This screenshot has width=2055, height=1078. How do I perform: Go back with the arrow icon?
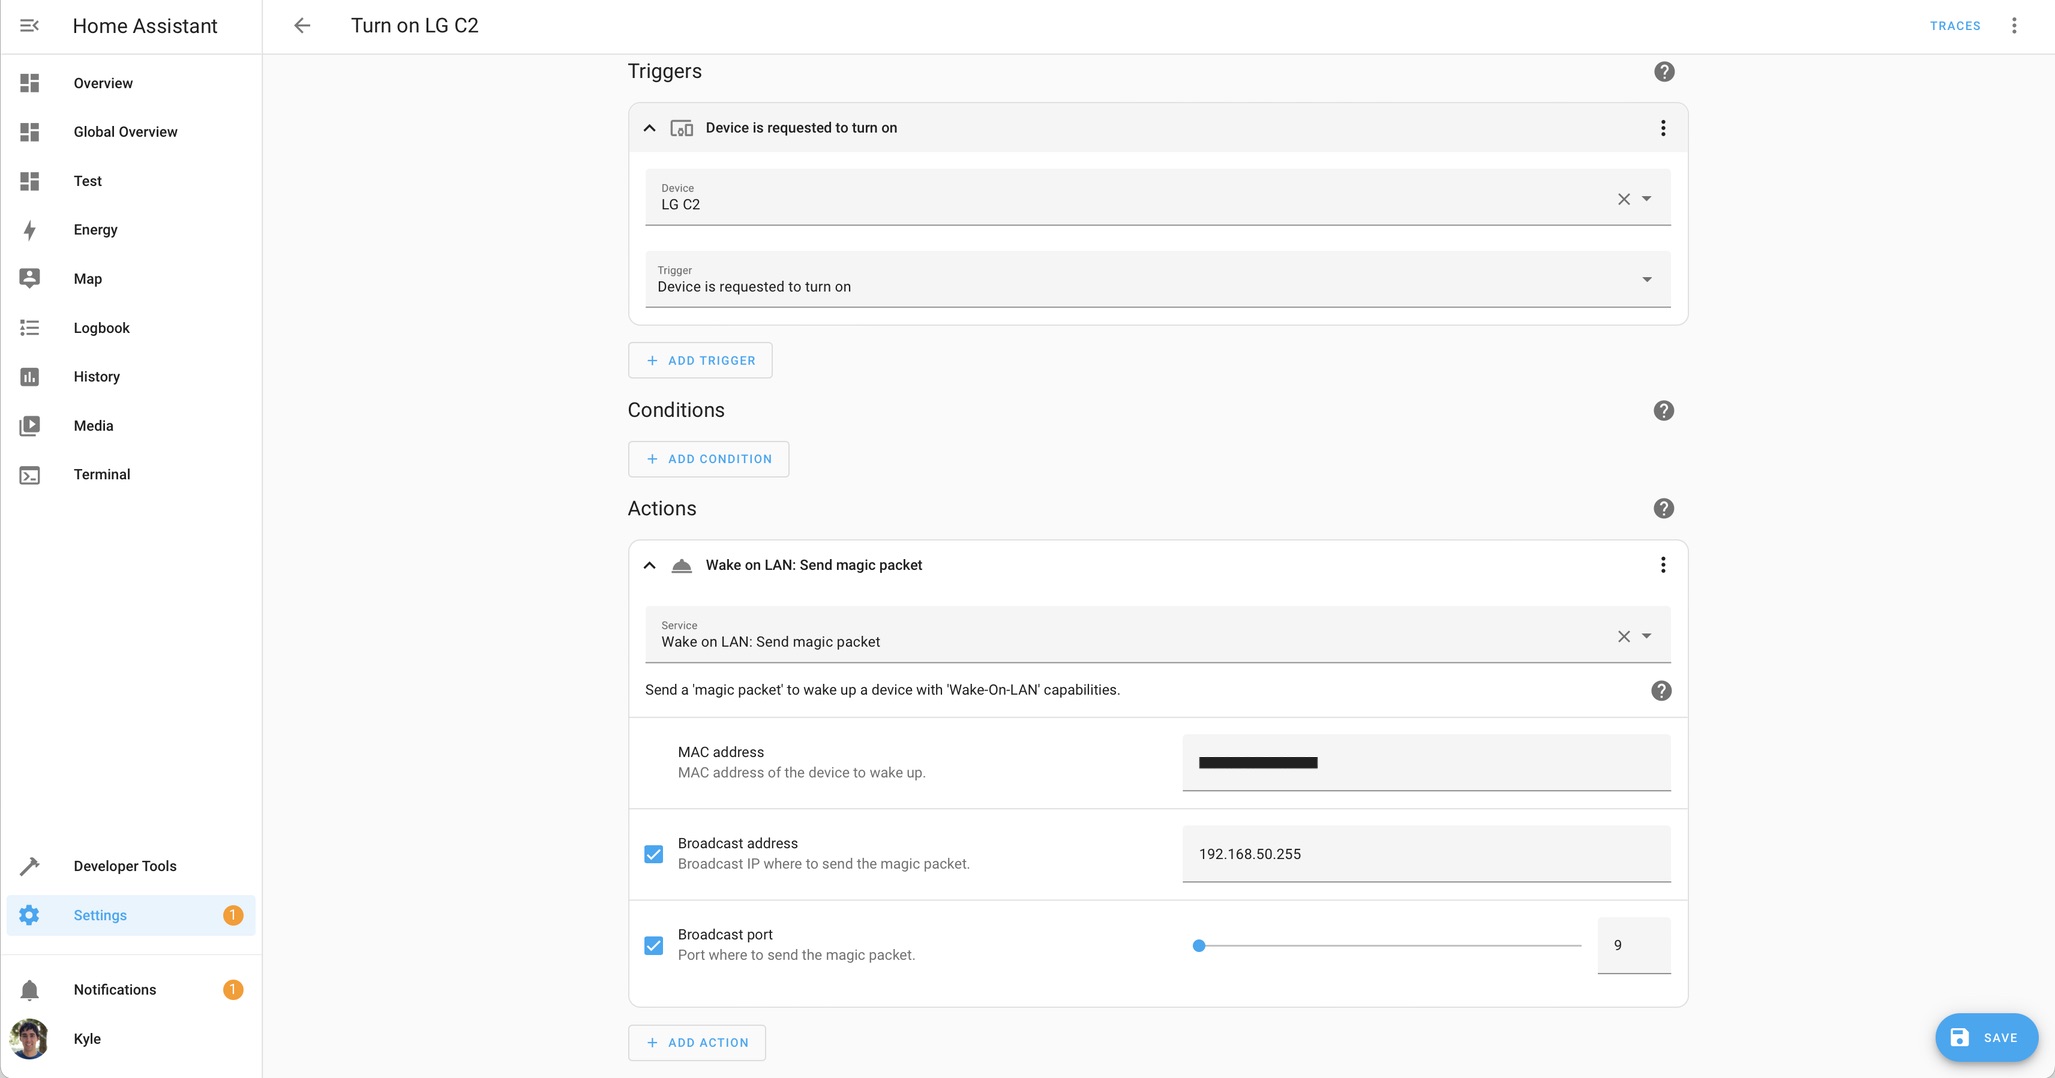pos(302,26)
